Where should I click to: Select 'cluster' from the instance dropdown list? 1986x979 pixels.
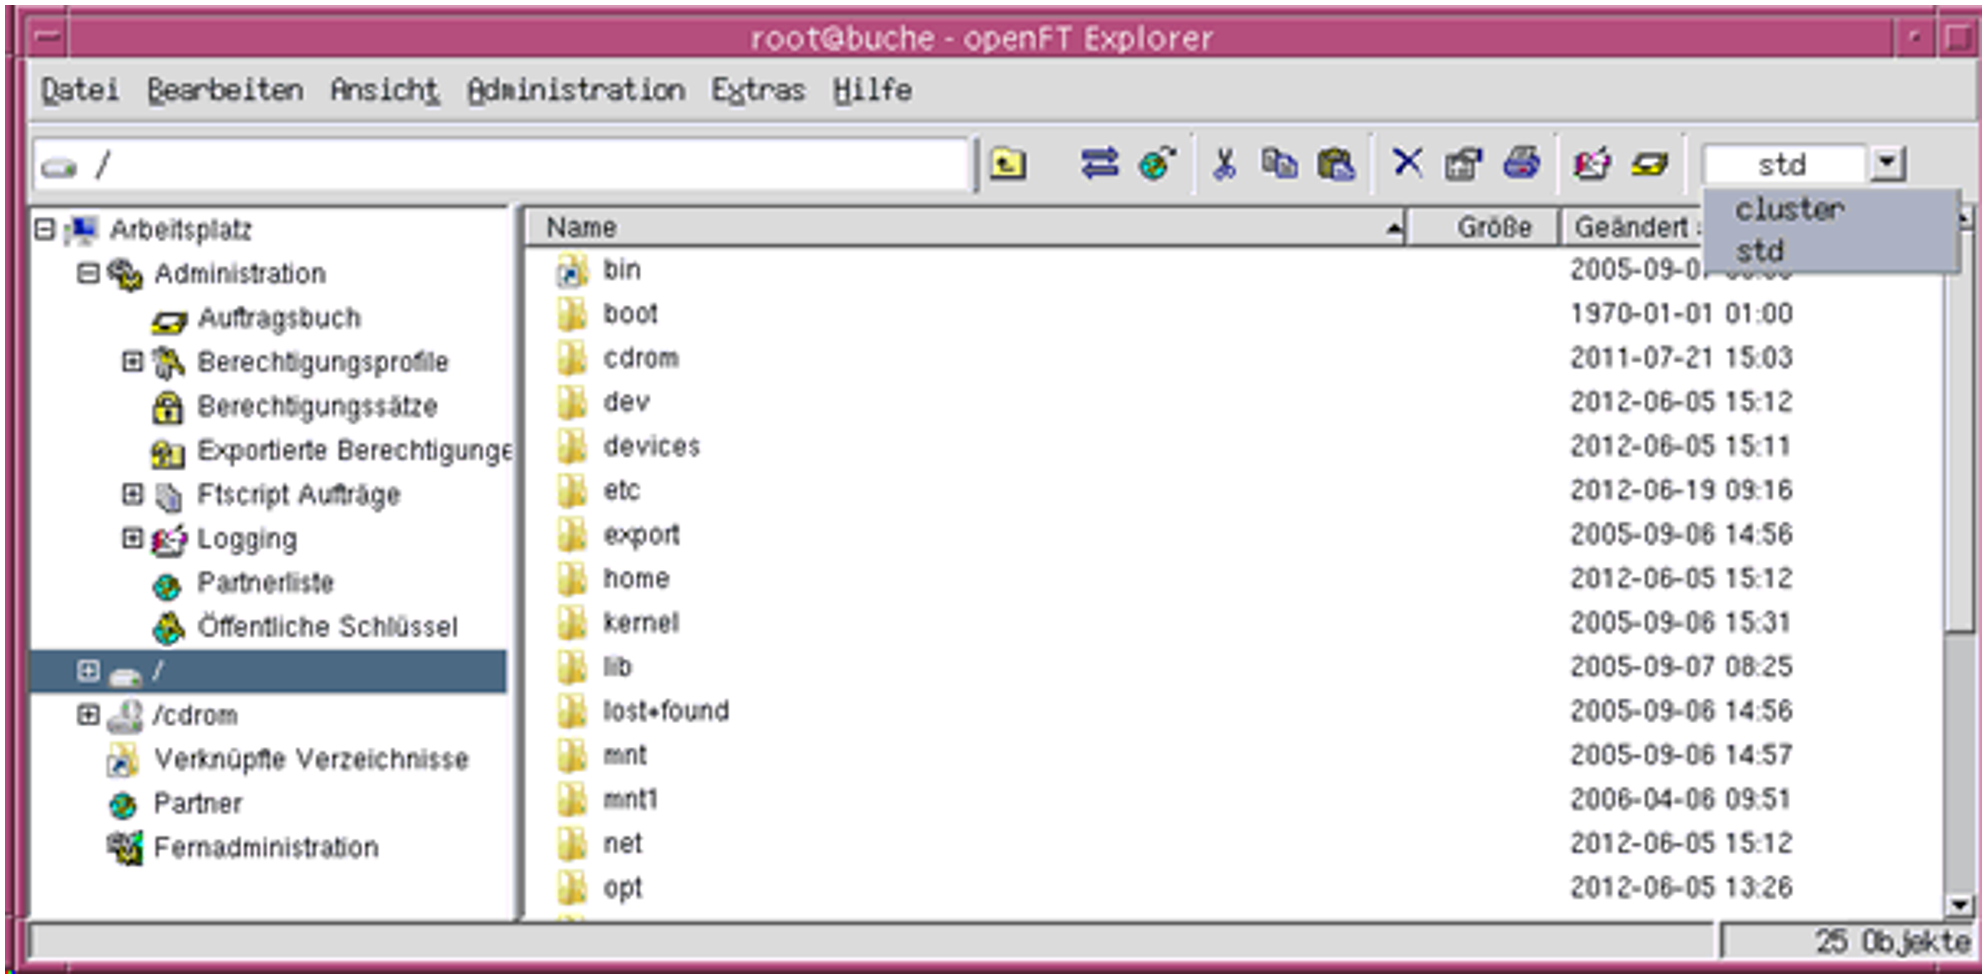[x=1789, y=210]
